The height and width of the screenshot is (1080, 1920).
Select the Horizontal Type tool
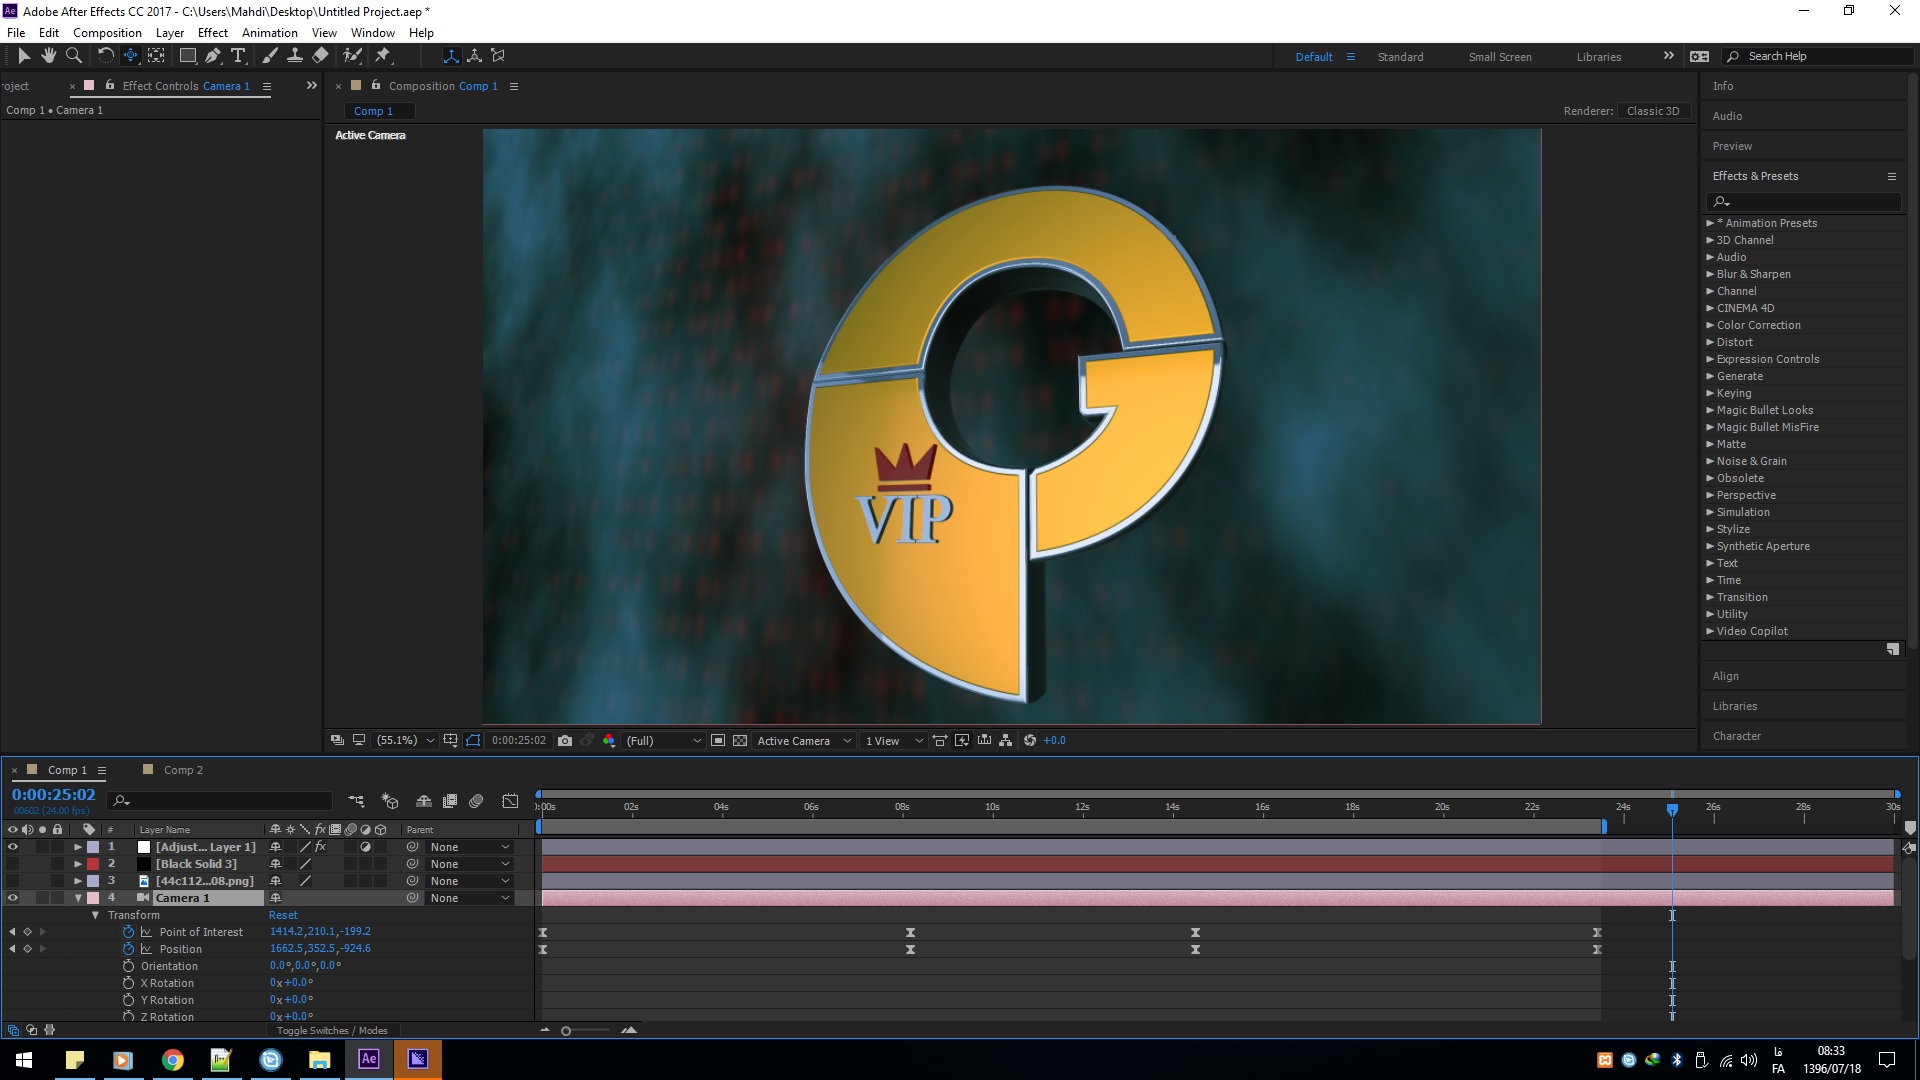[238, 56]
